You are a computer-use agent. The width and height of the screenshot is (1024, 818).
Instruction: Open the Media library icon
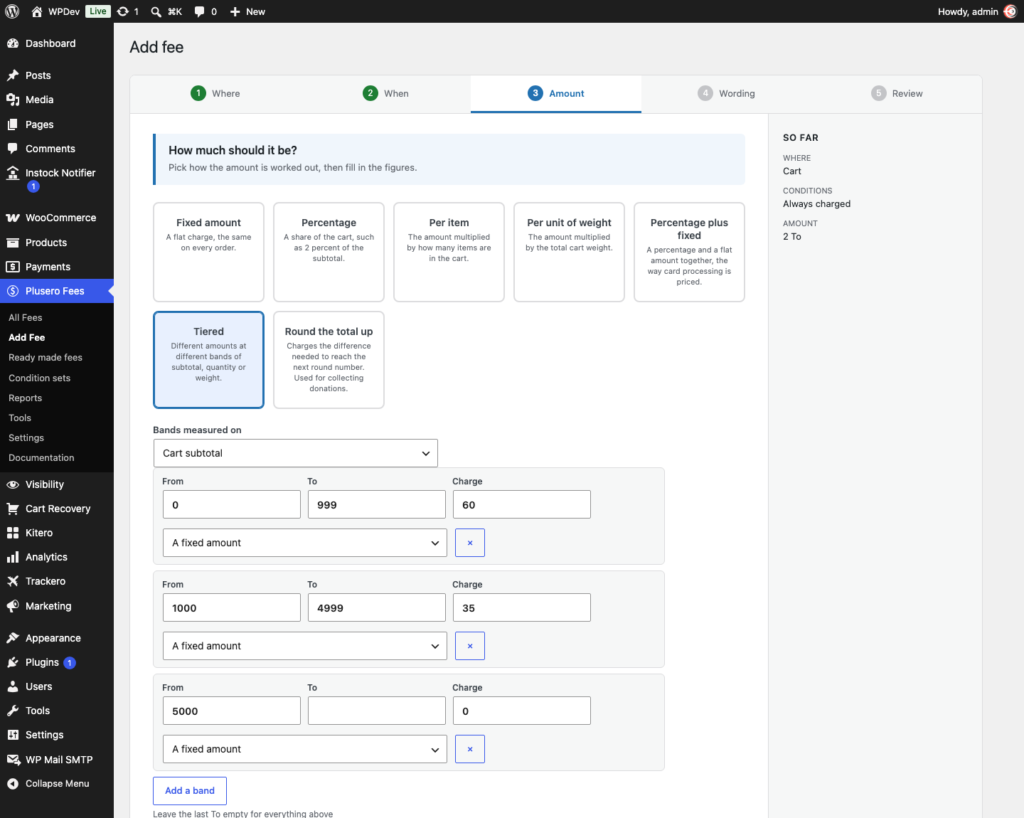coord(12,99)
